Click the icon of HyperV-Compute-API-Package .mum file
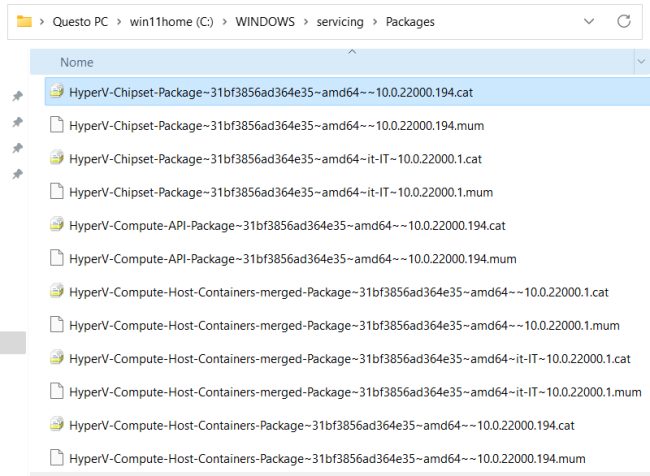650x476 pixels. pos(57,258)
